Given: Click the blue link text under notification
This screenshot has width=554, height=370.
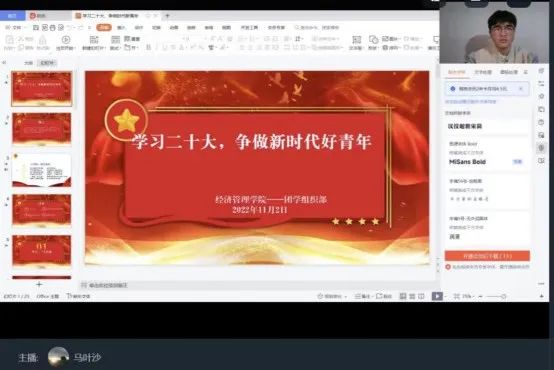Looking at the screenshot, I should coord(470,102).
